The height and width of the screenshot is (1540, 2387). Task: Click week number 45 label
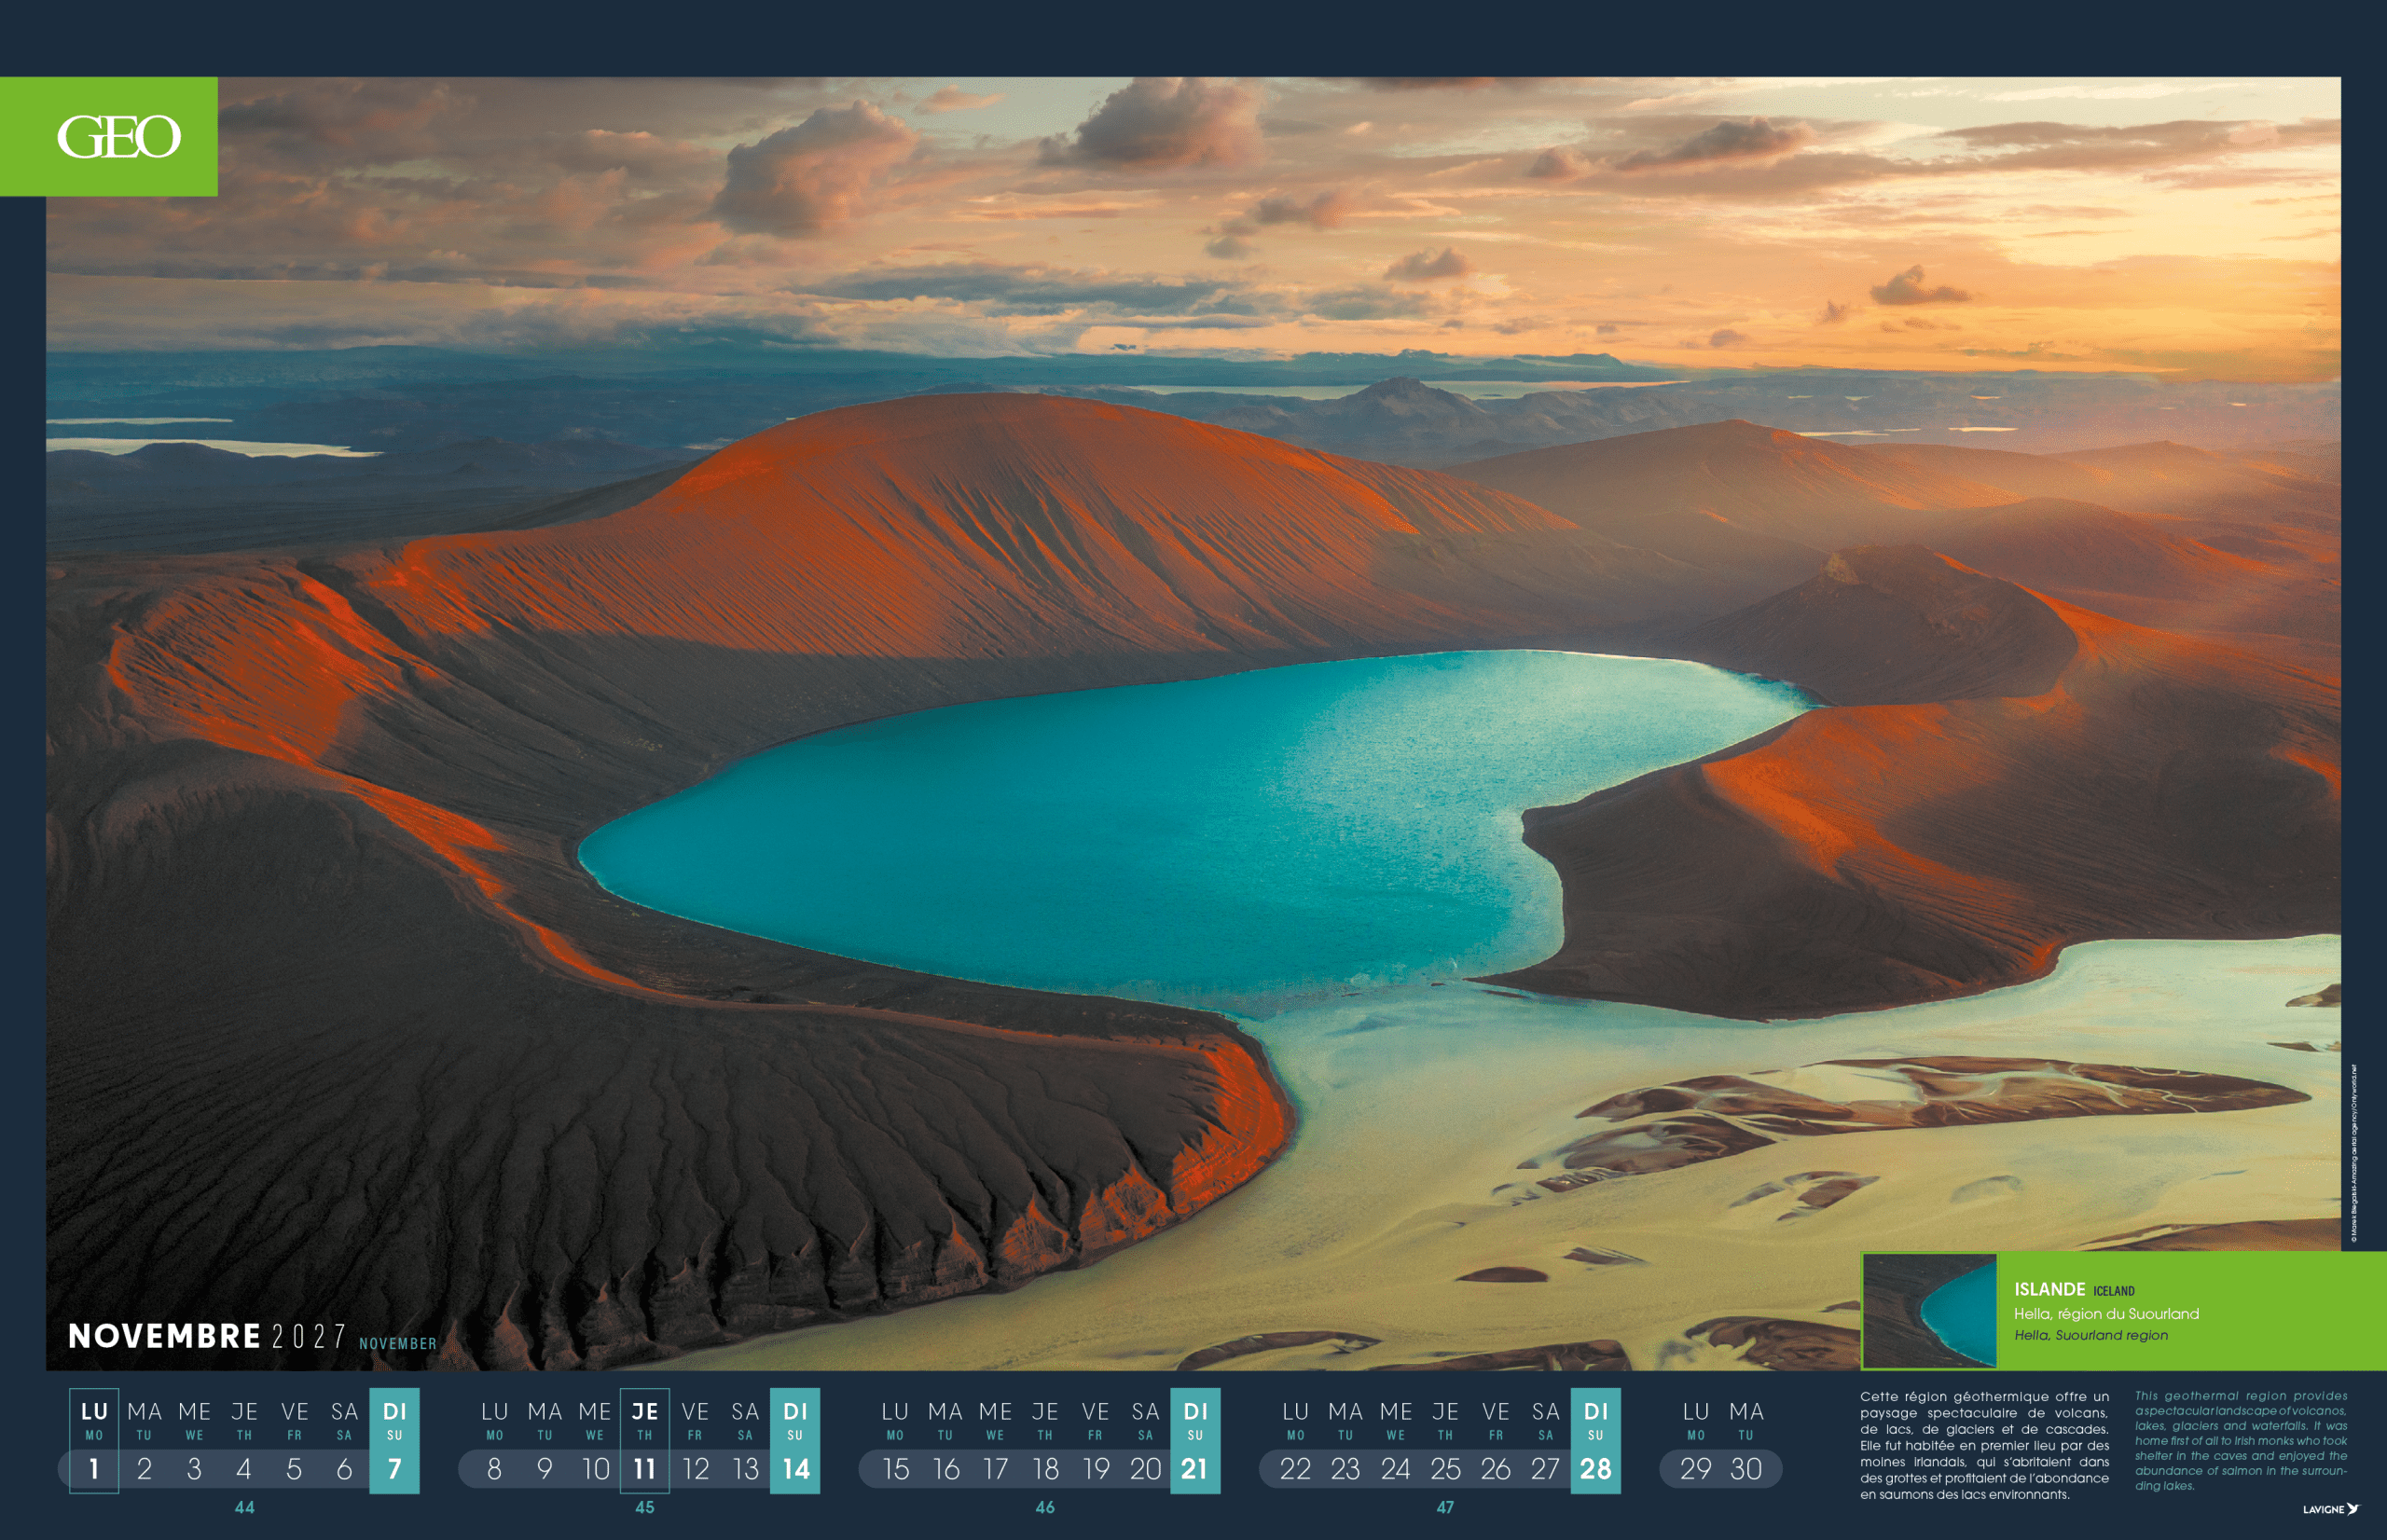pos(645,1507)
